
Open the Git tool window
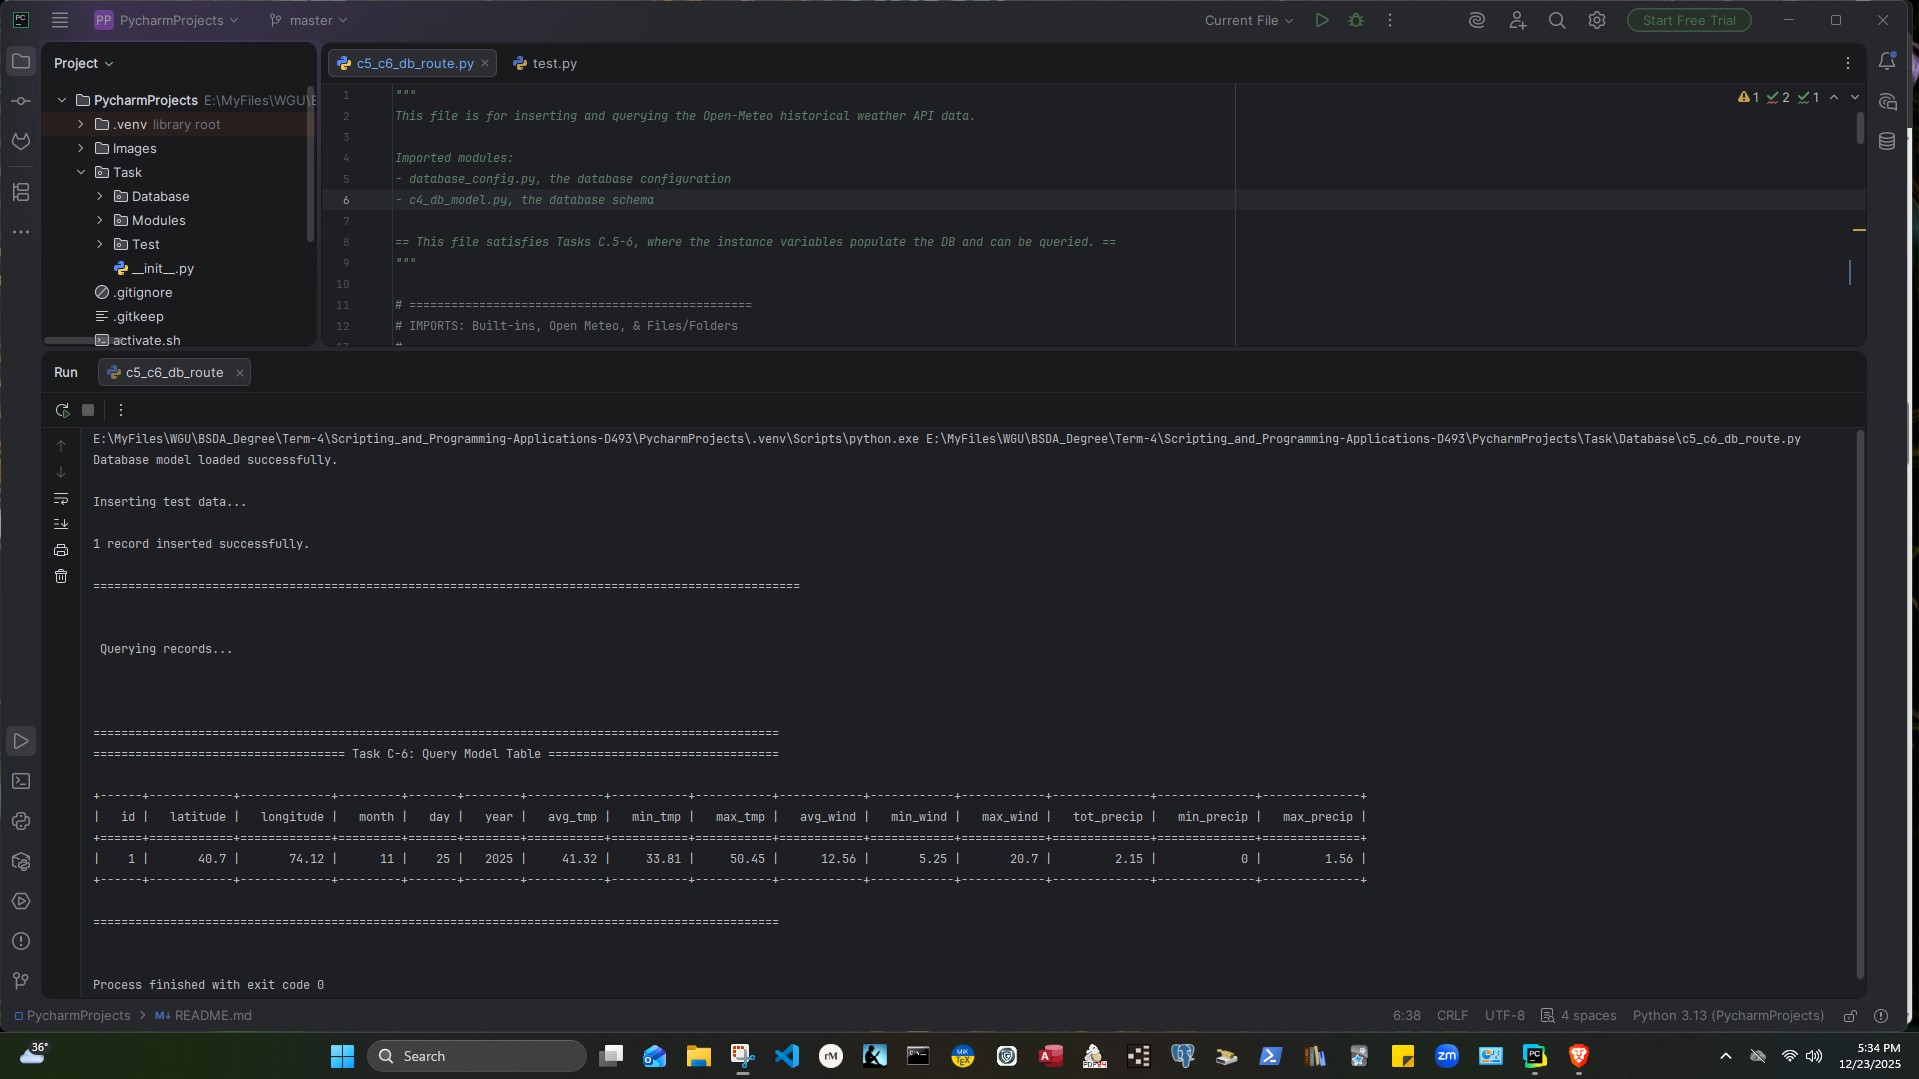[x=21, y=981]
